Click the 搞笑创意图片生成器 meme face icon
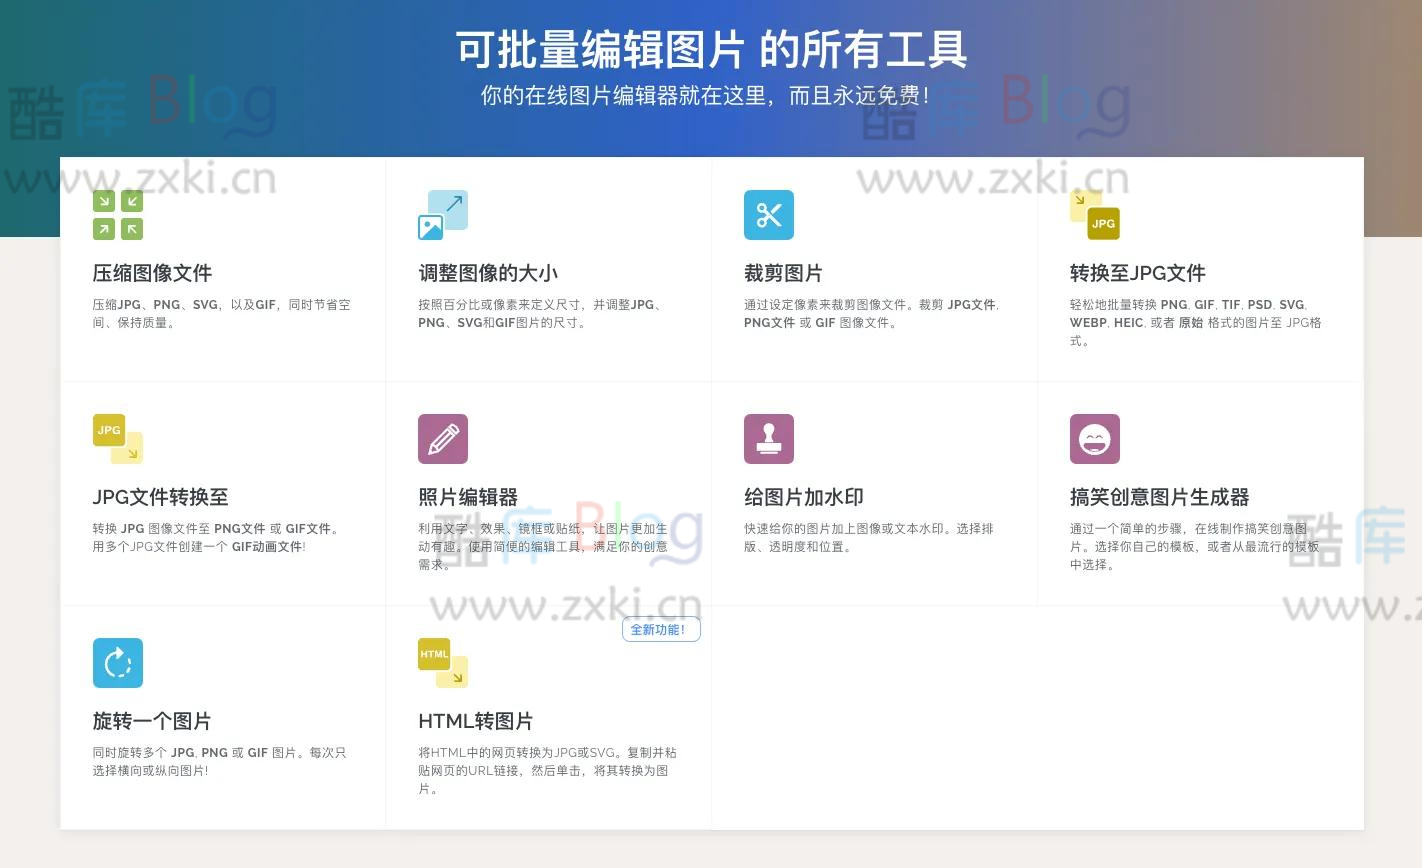This screenshot has width=1422, height=868. coord(1095,438)
